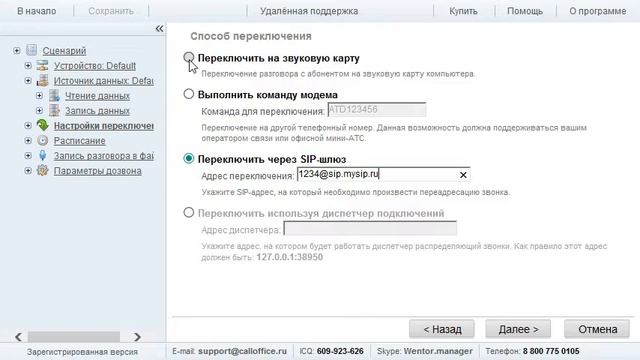Open the Источник данных link
Viewport: 640px width, 360px height.
pyautogui.click(x=104, y=81)
